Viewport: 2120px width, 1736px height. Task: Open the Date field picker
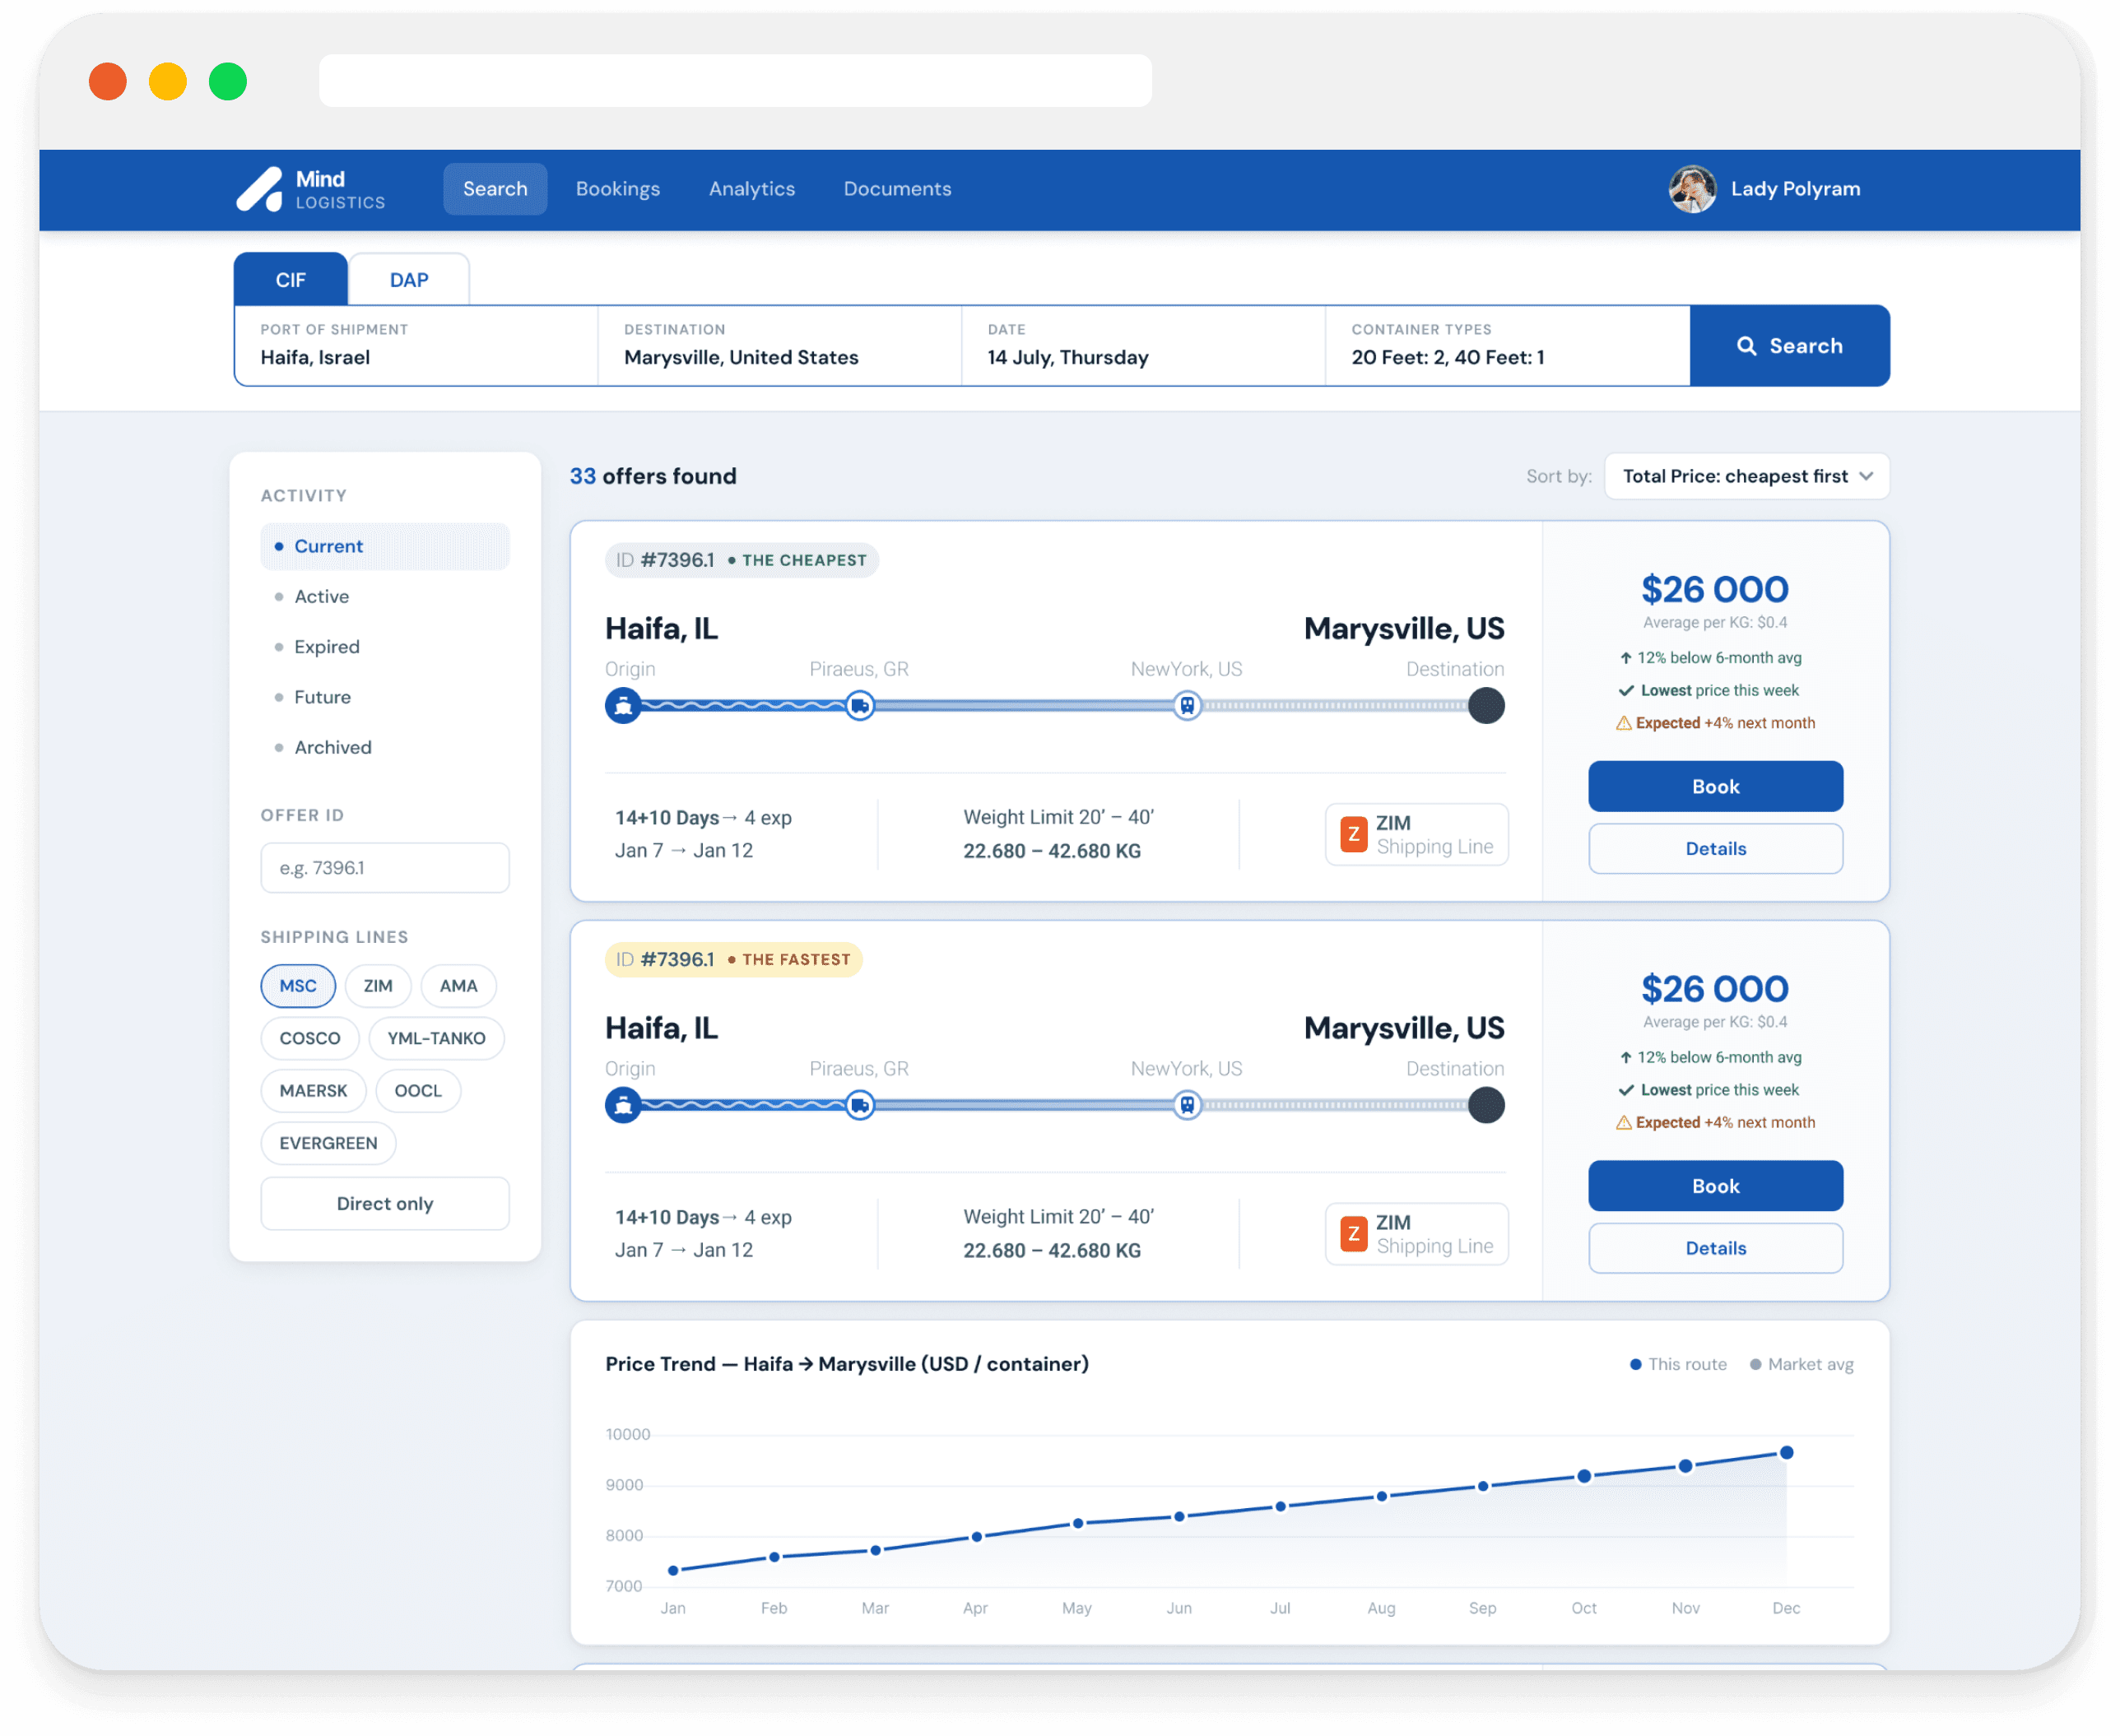point(1142,346)
